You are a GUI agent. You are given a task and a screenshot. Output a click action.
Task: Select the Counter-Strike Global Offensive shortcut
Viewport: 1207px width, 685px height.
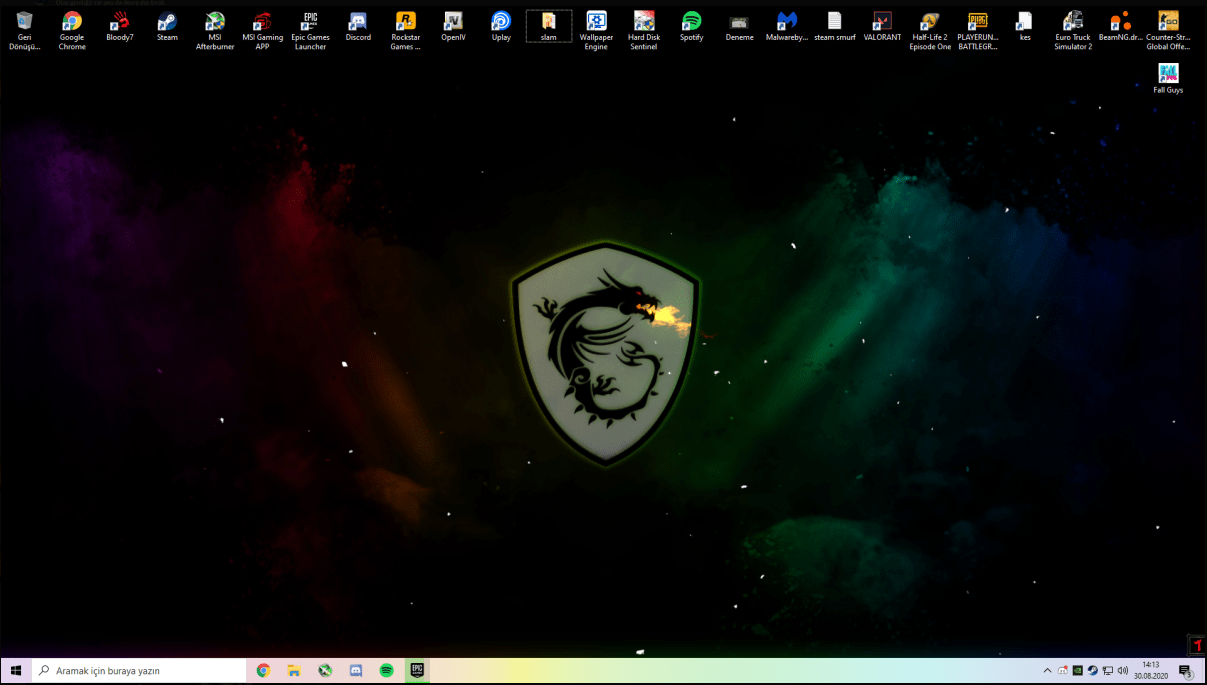pyautogui.click(x=1168, y=31)
